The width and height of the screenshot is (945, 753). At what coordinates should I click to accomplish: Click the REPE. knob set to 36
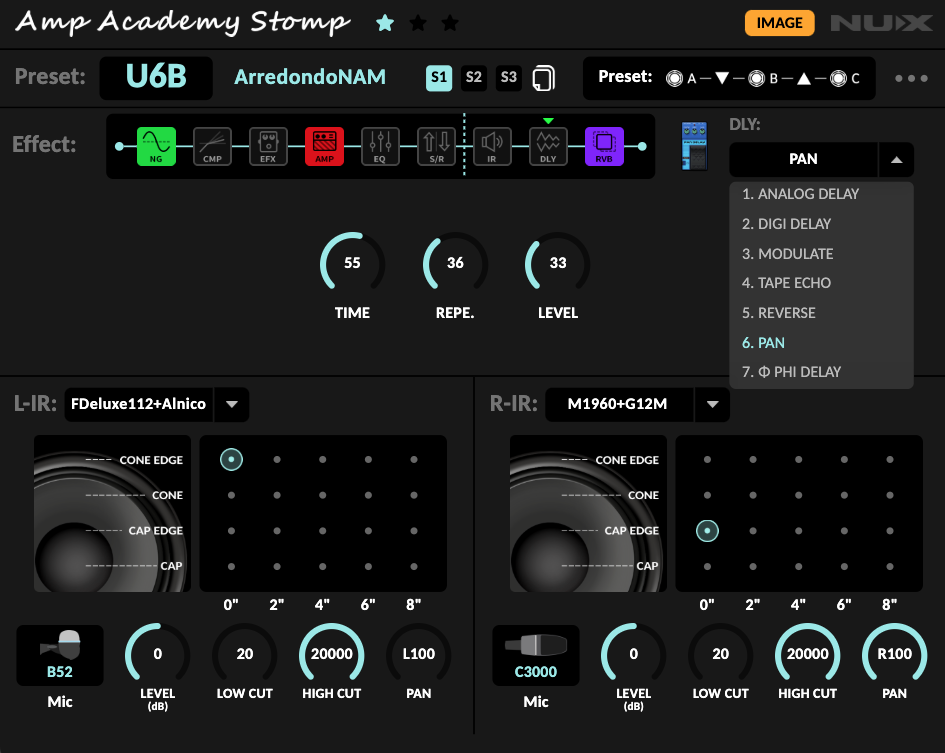pos(455,263)
